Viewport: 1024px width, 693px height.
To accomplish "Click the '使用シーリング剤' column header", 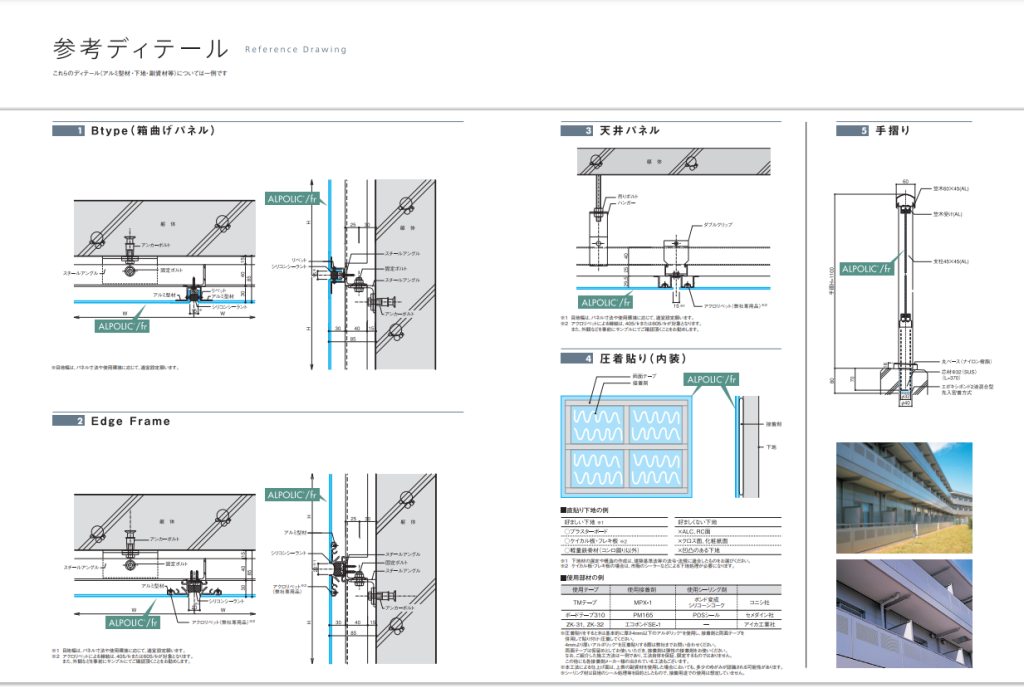I will (706, 590).
